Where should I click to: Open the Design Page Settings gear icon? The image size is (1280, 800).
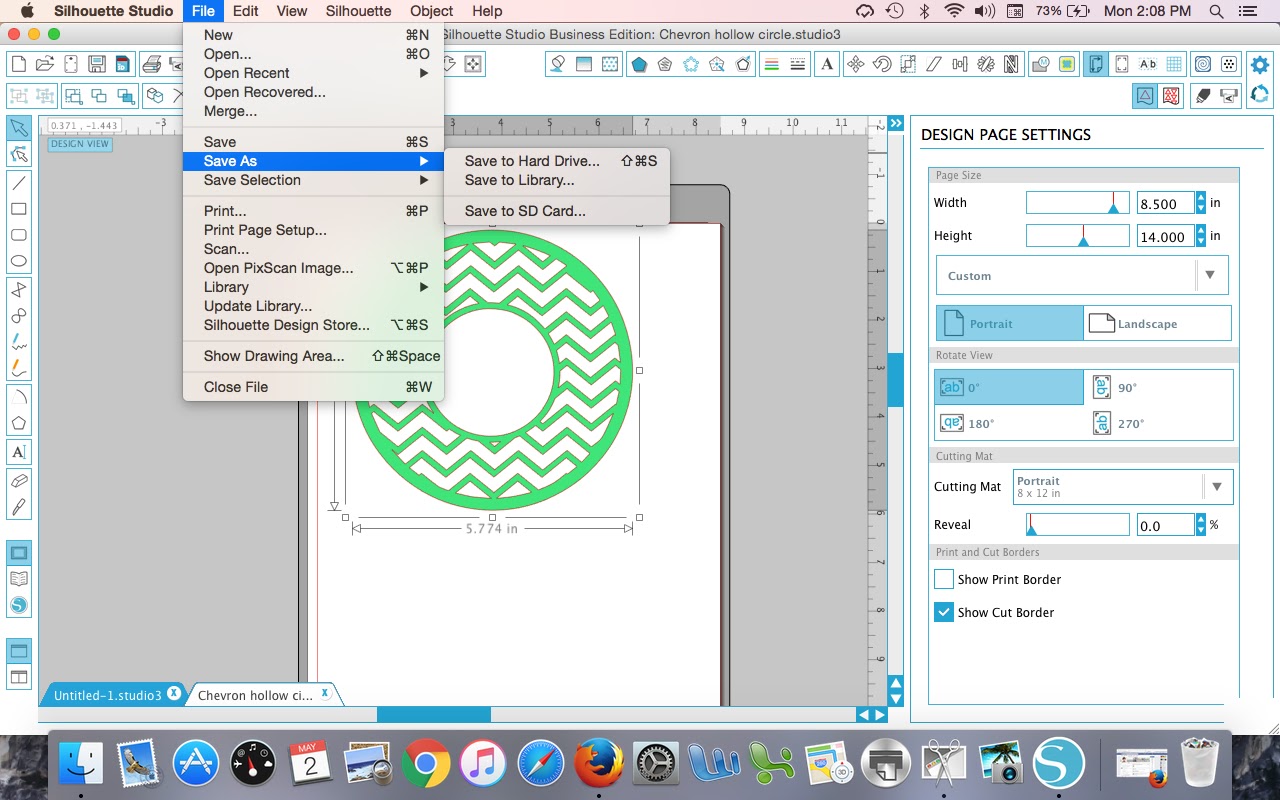point(1258,64)
